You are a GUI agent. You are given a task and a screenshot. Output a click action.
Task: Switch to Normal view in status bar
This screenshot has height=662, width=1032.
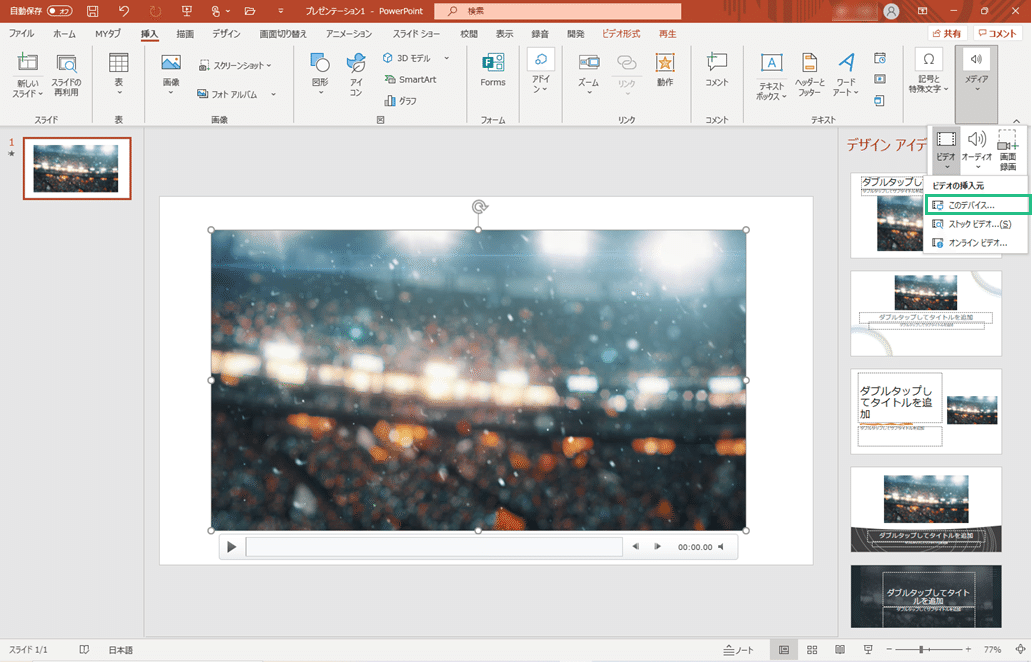tap(784, 649)
